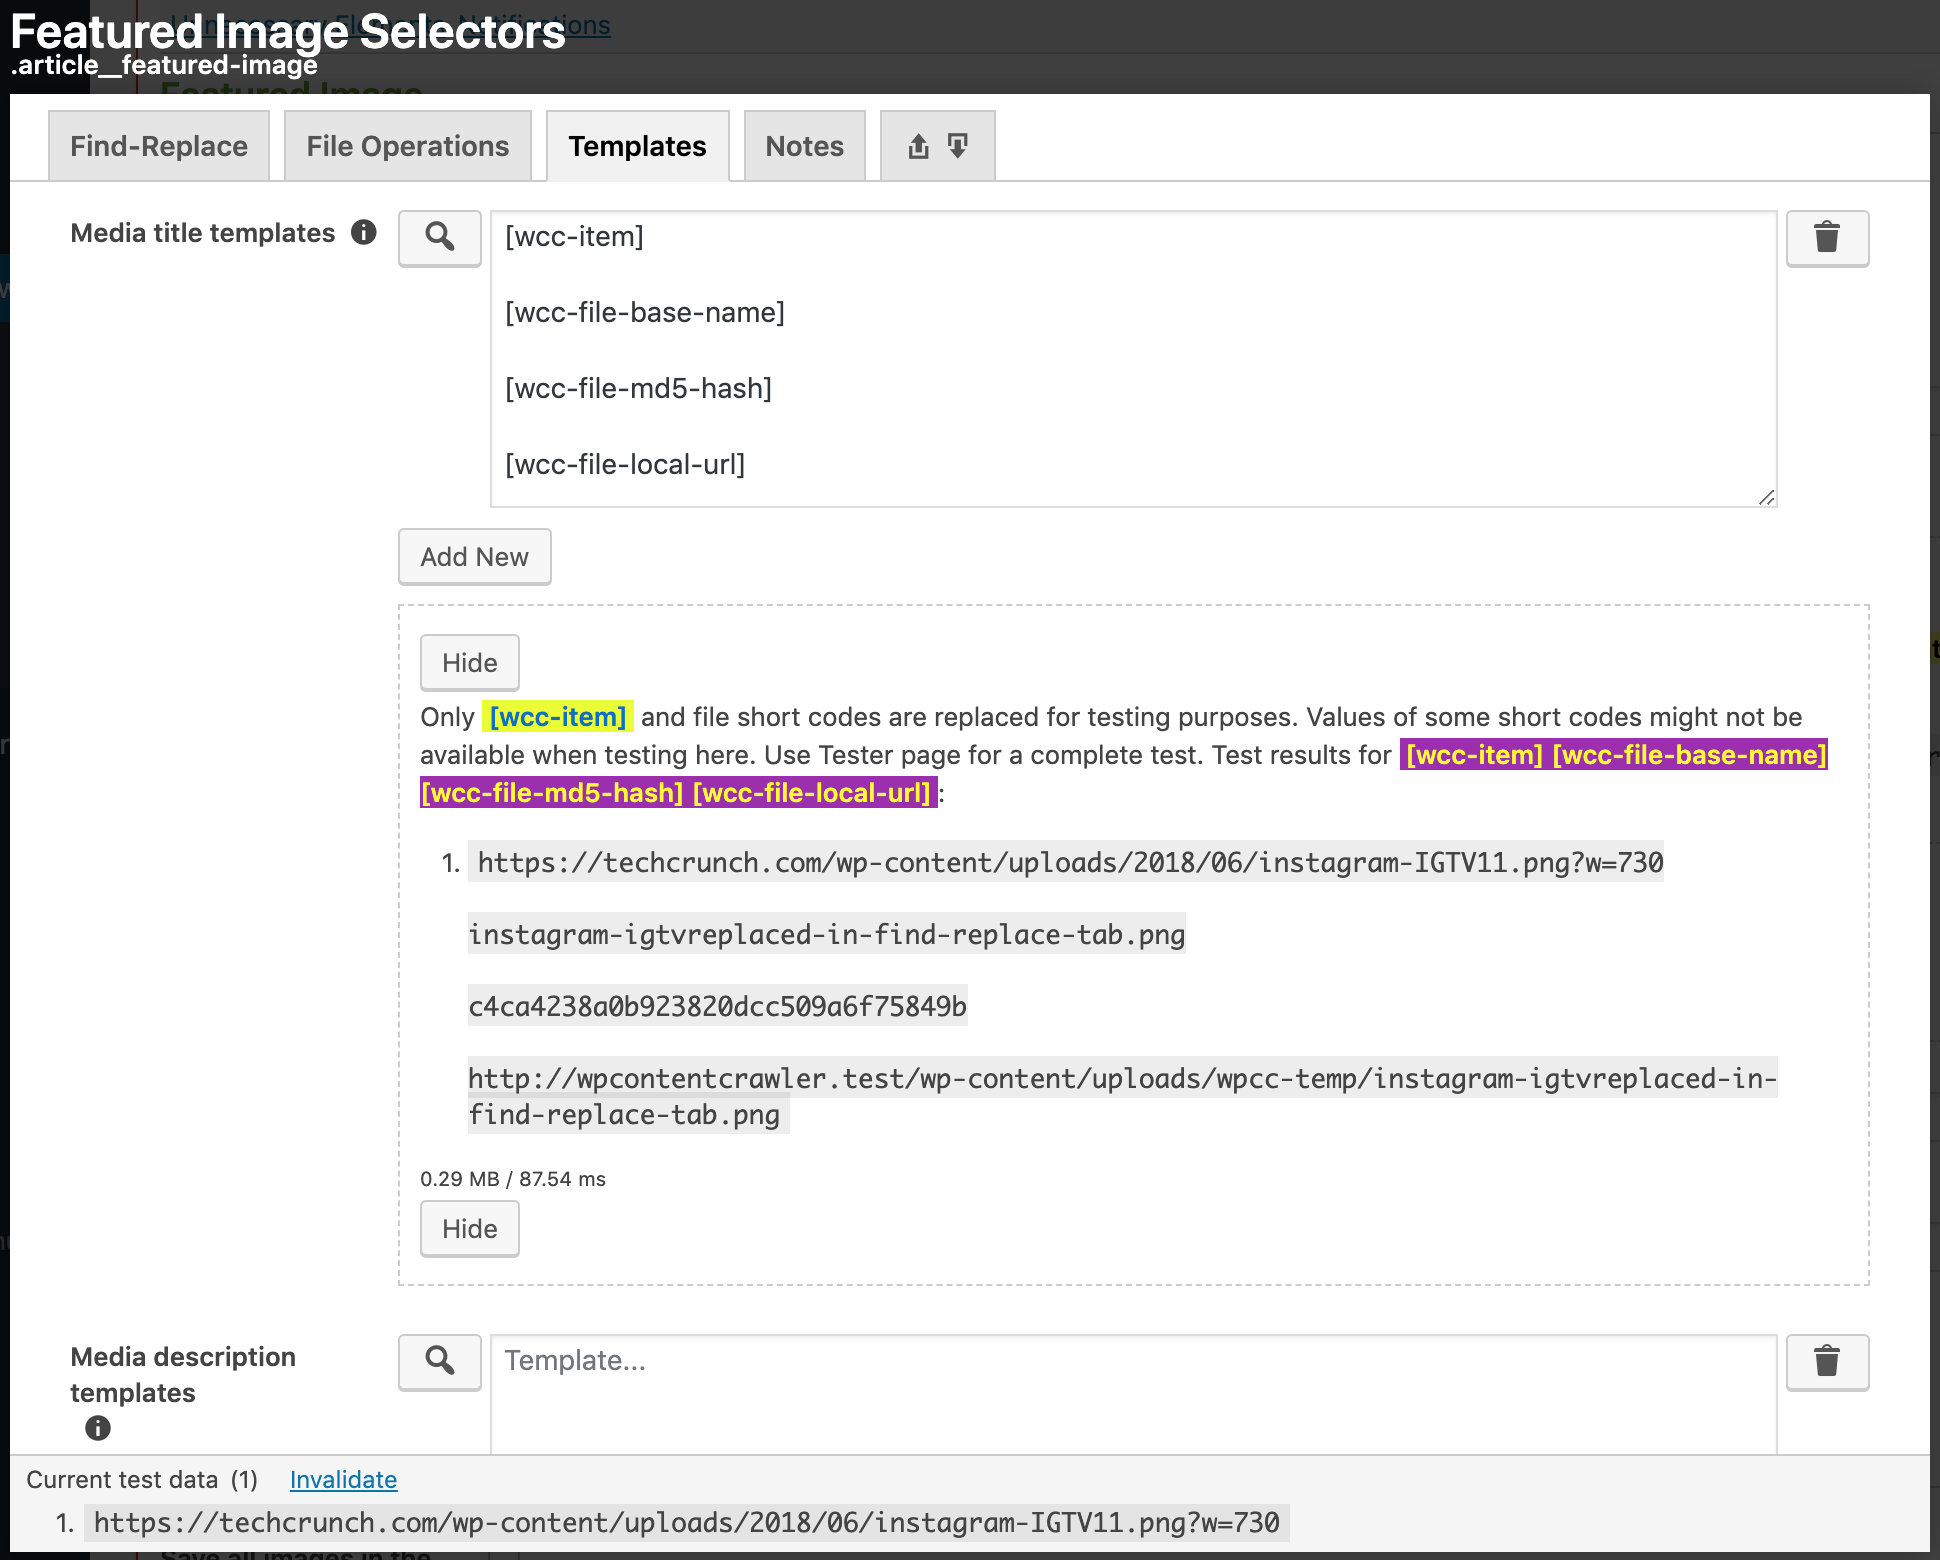
Task: Click the upload/export icon in the toolbar
Action: (918, 146)
